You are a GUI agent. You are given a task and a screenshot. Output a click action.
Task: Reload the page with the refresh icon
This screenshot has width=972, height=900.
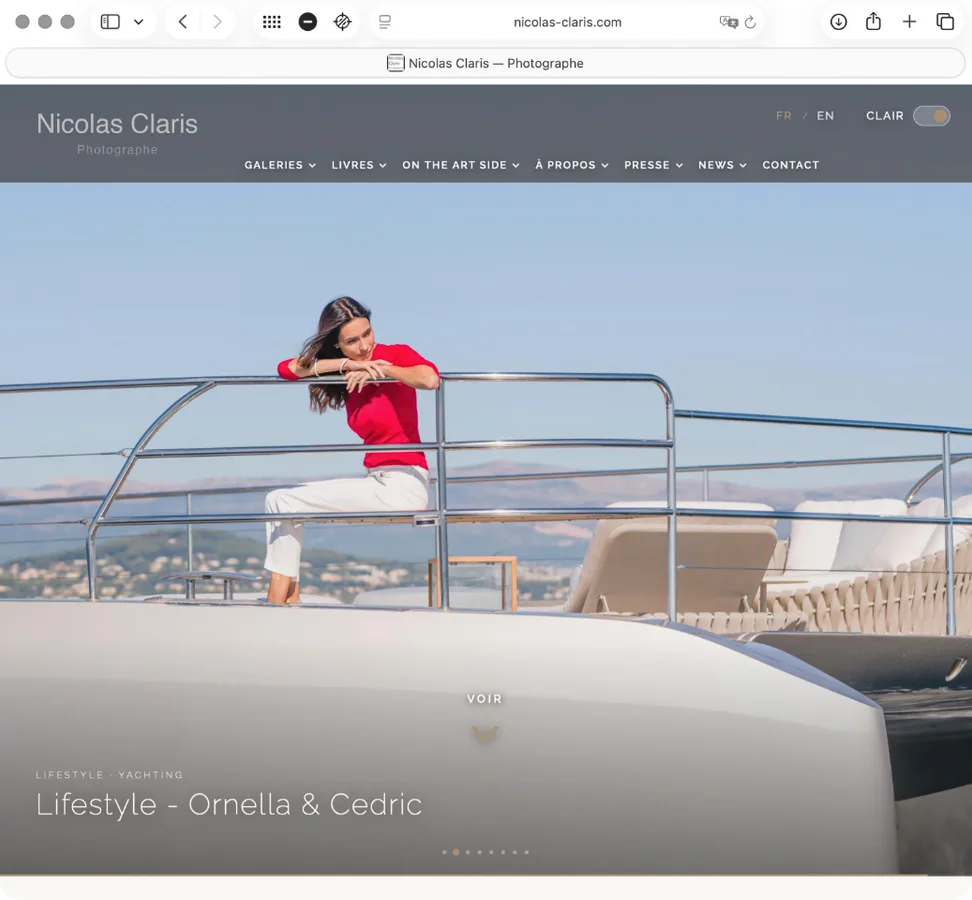point(750,22)
